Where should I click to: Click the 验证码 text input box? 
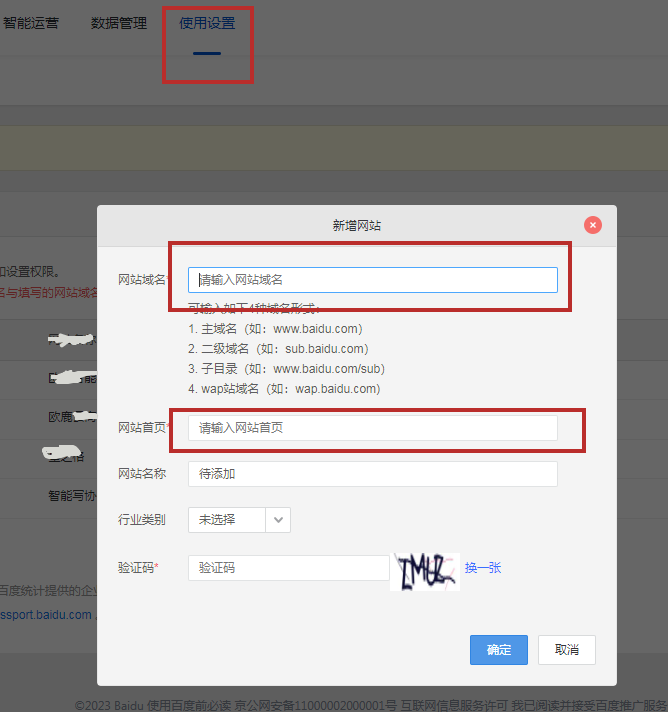tap(288, 568)
